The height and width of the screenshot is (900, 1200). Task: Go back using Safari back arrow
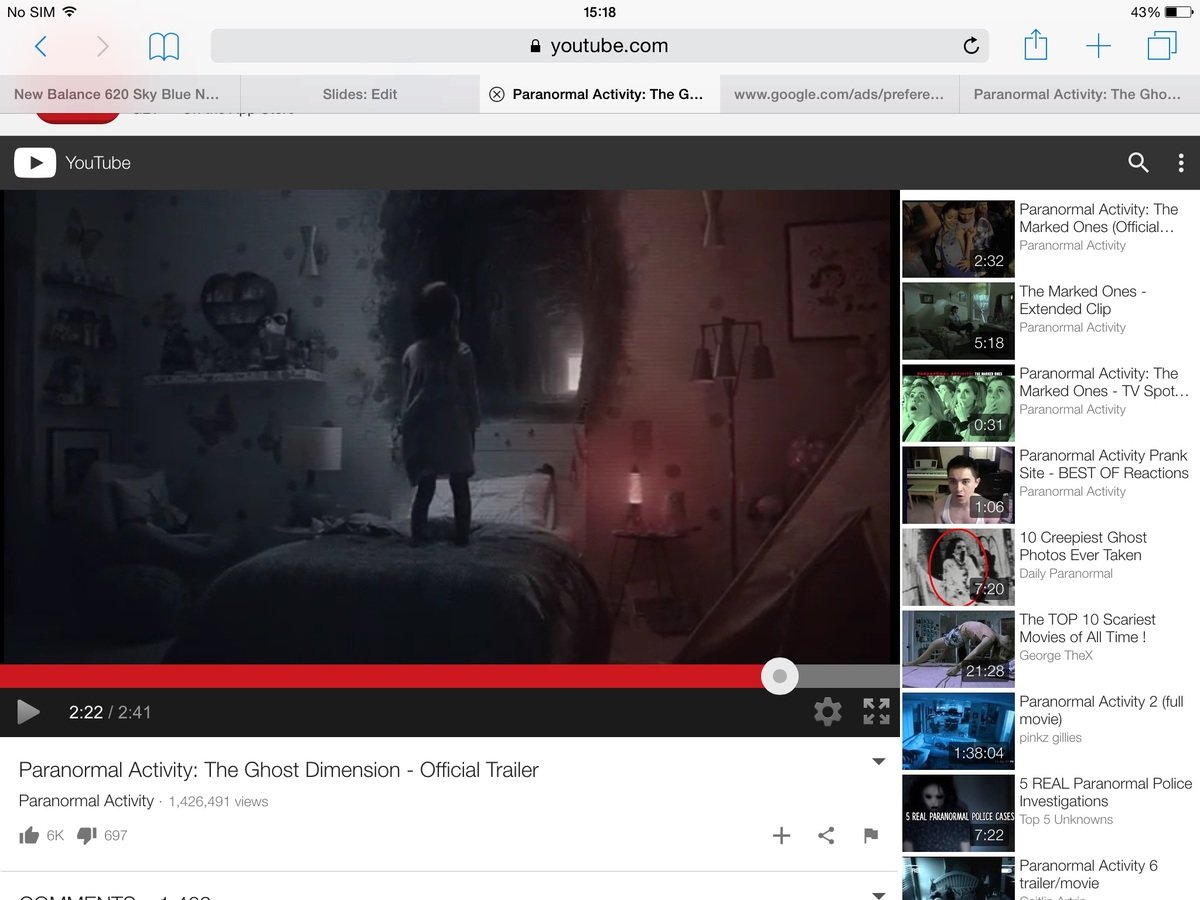41,46
